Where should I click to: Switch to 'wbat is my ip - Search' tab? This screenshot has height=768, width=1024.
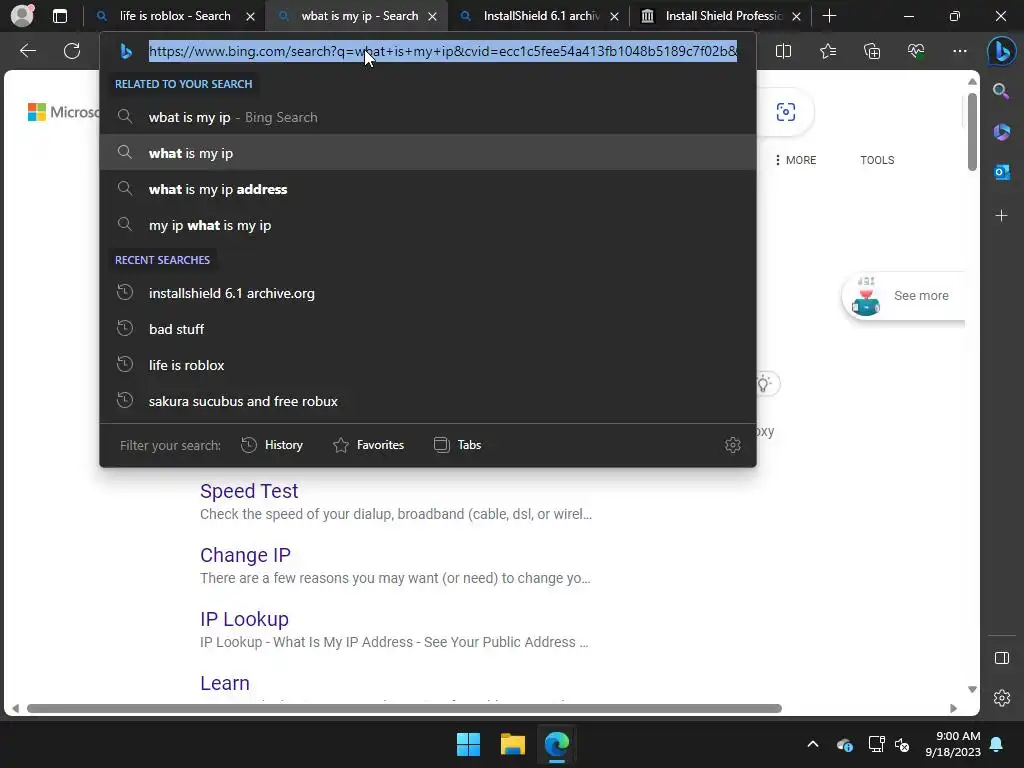pyautogui.click(x=357, y=16)
